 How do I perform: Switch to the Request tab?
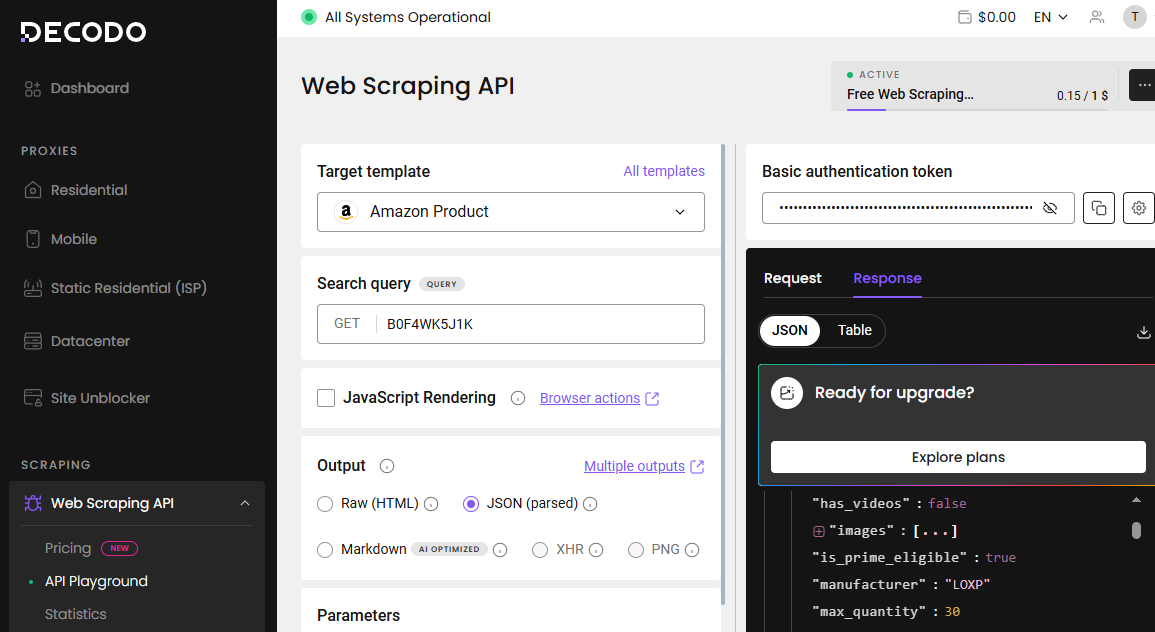pyautogui.click(x=792, y=279)
